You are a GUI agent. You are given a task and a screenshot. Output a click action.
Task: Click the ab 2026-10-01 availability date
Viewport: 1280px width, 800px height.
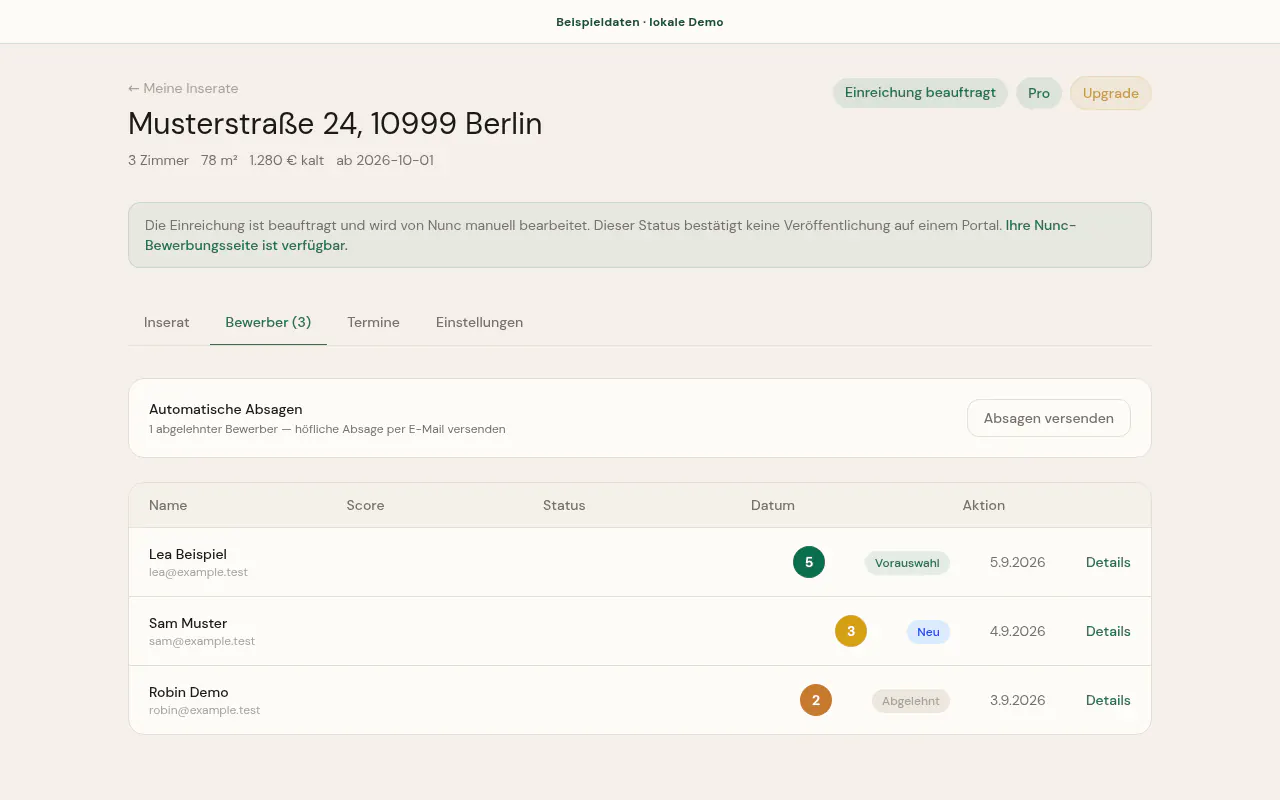385,160
